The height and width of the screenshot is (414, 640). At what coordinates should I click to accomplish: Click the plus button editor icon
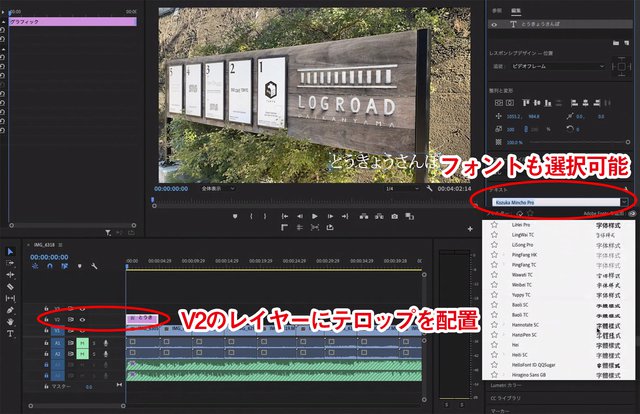point(470,230)
